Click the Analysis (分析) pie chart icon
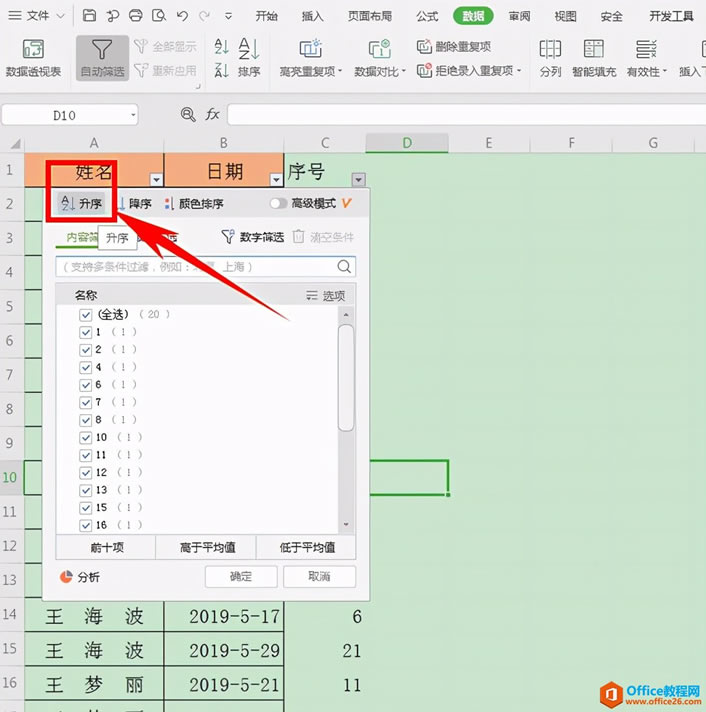Viewport: 706px width, 712px height. click(66, 576)
